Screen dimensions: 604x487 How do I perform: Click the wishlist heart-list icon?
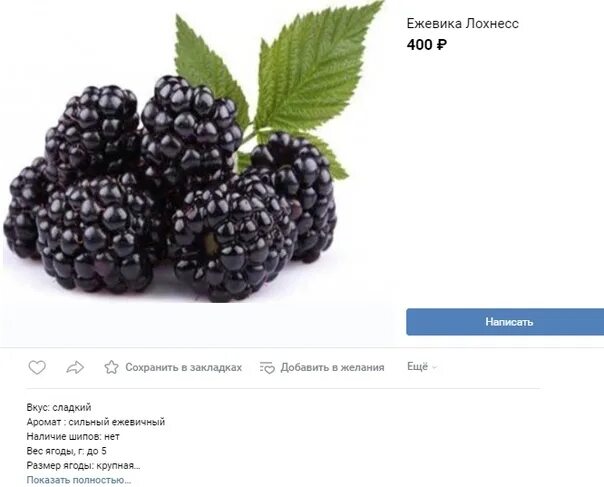click(x=267, y=368)
